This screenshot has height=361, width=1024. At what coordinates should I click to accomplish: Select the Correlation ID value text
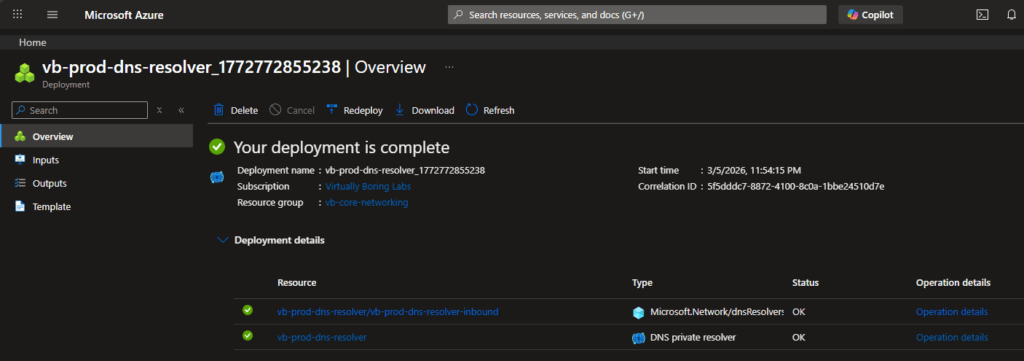[x=795, y=187]
